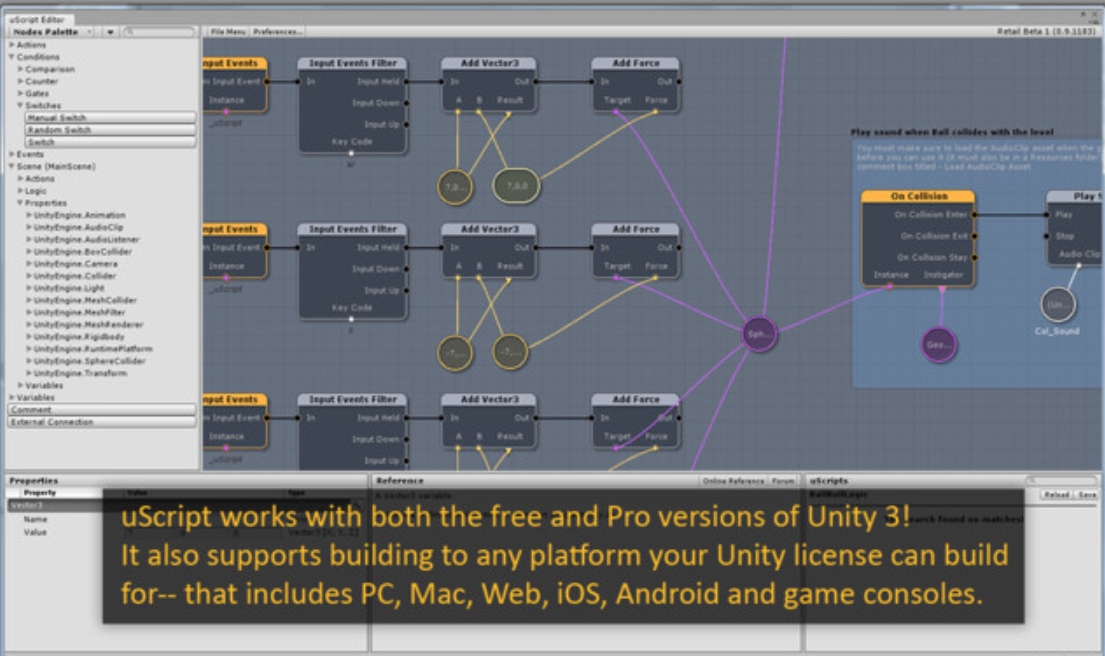The image size is (1105, 656).
Task: Click the Manual Switch node button
Action: (111, 118)
